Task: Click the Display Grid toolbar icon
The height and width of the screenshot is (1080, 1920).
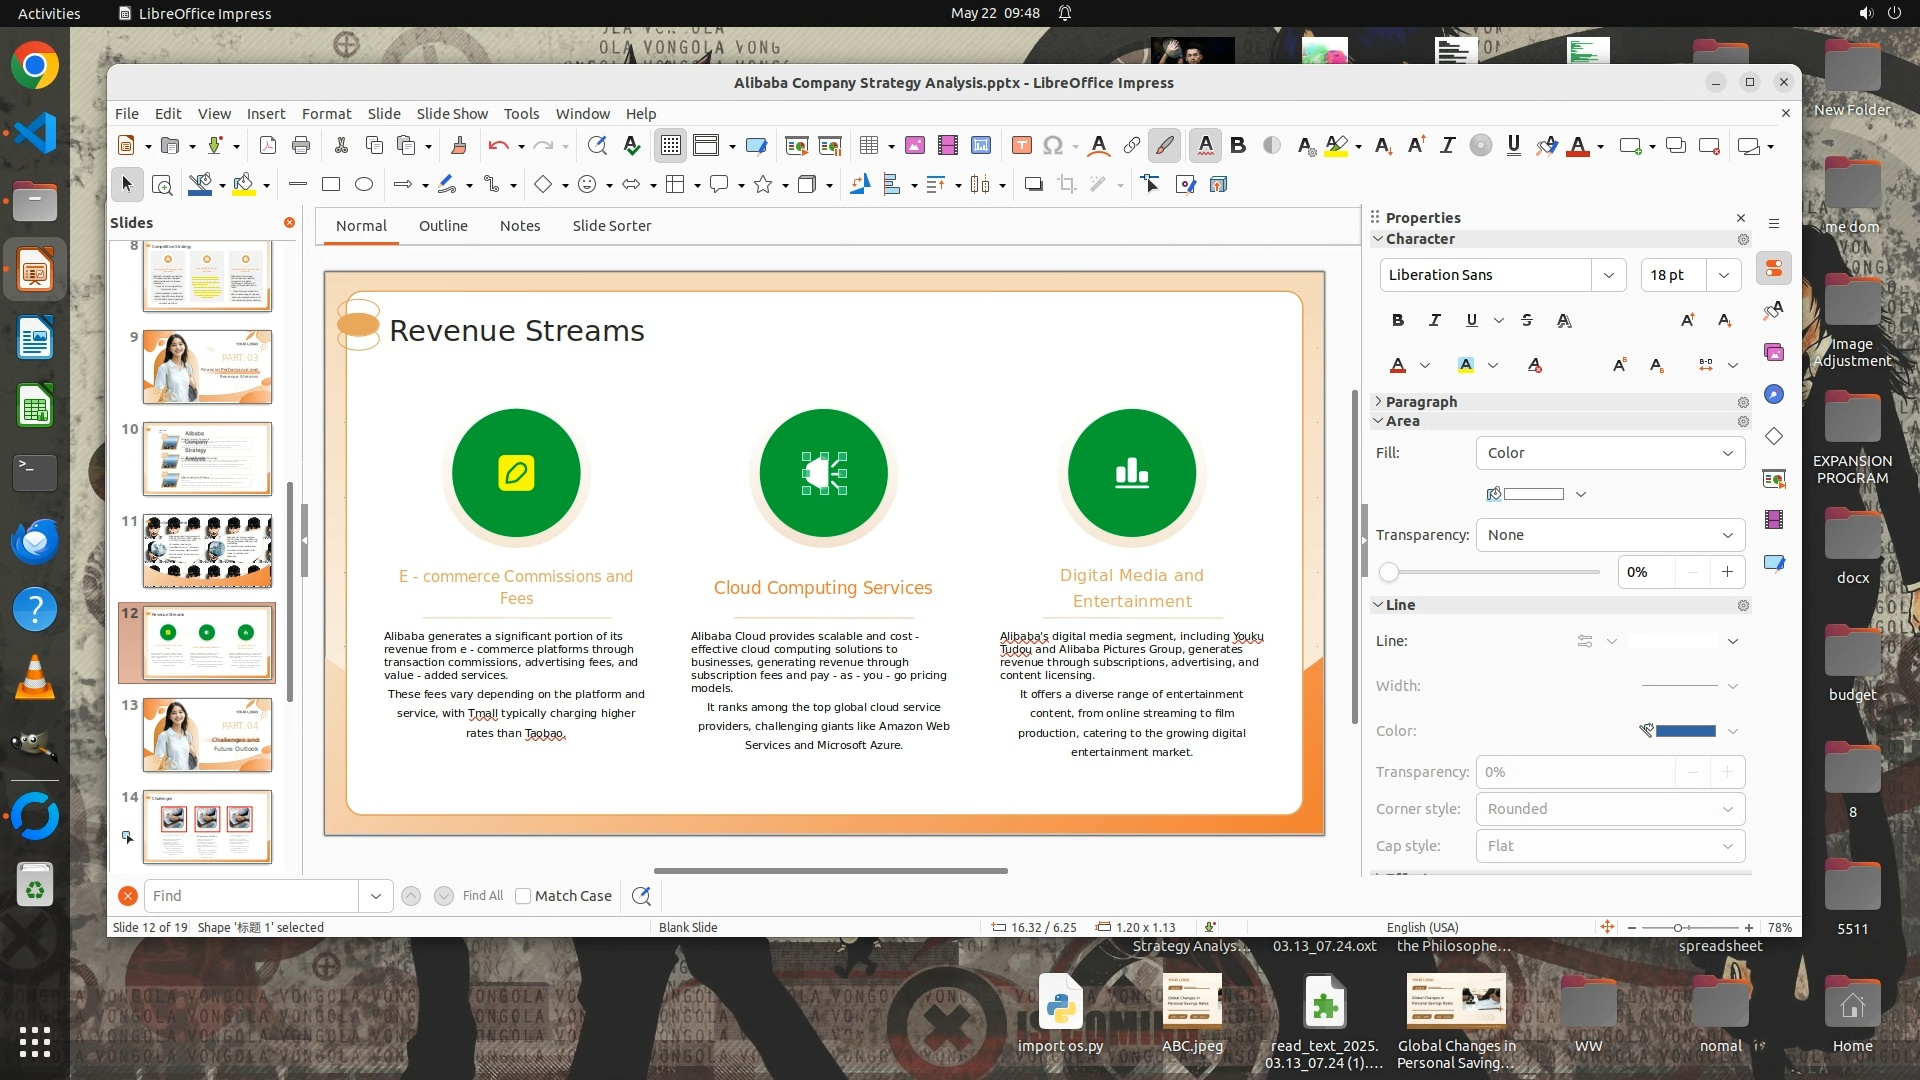Action: 670,146
